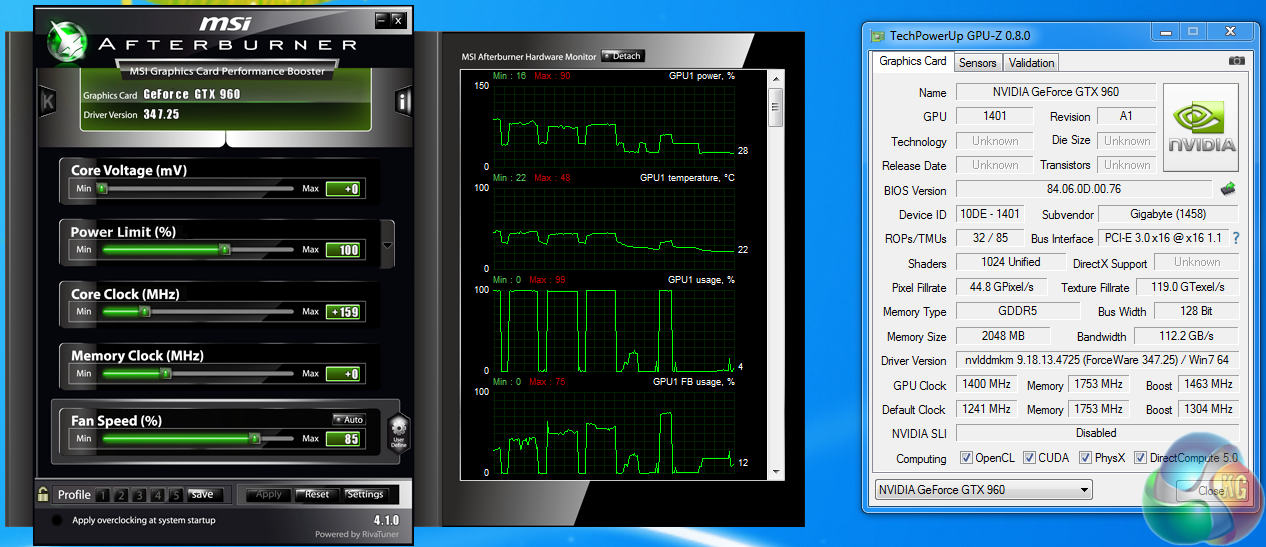Close GPU-Z with the Close button
The width and height of the screenshot is (1266, 547).
[x=1211, y=491]
